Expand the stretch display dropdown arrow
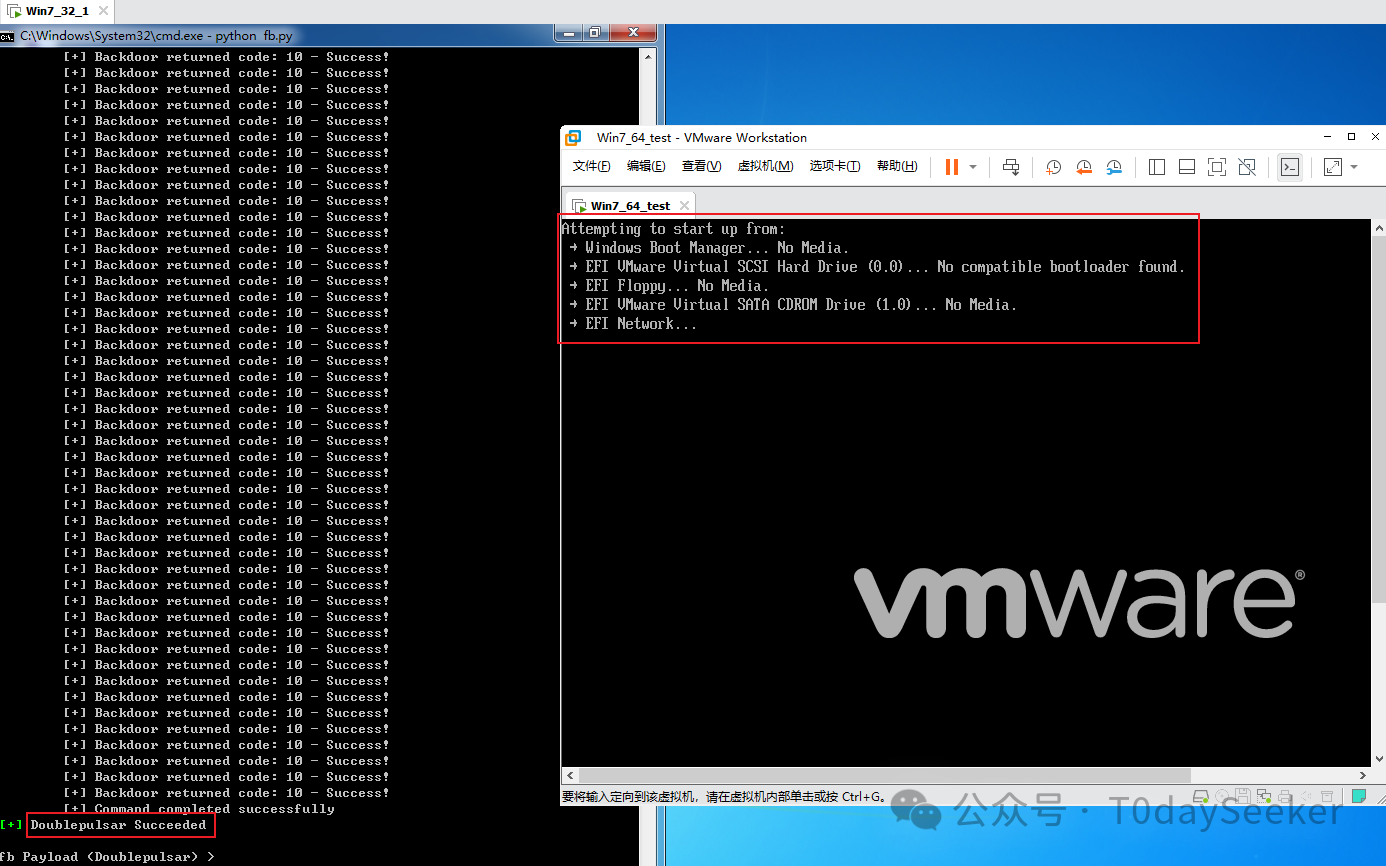The width and height of the screenshot is (1386, 866). tap(1354, 167)
